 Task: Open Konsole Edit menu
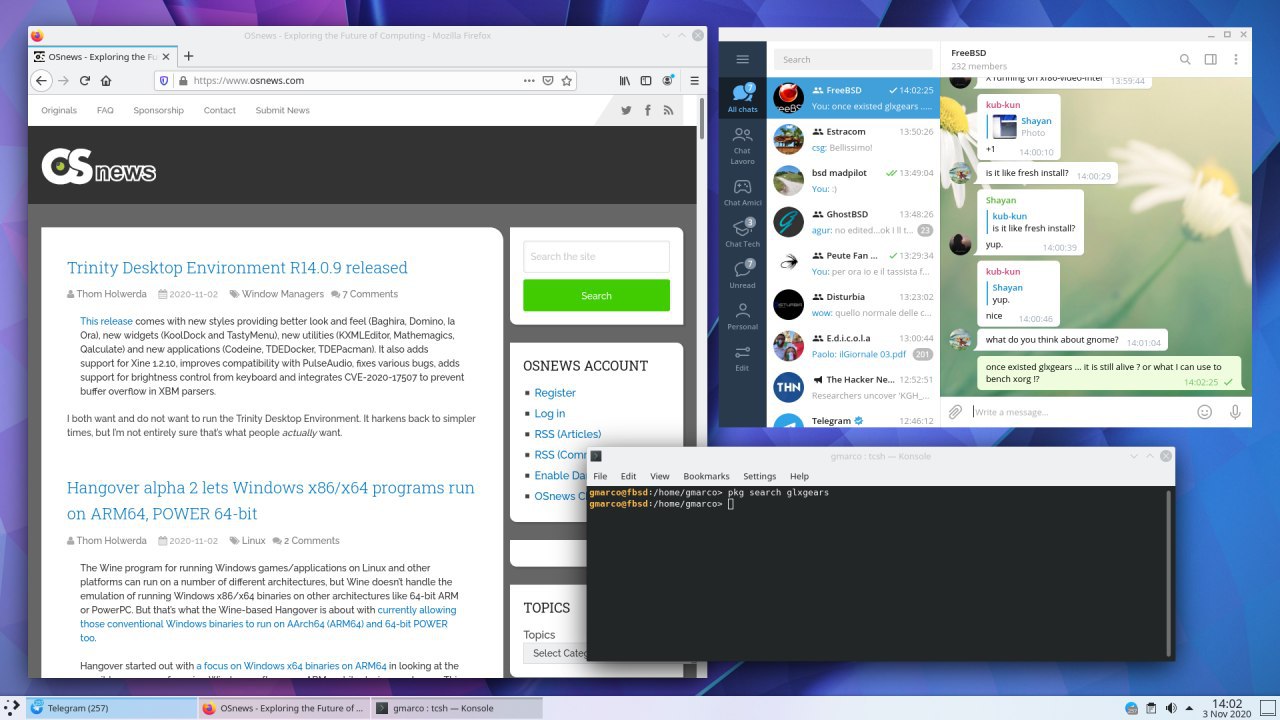(628, 476)
